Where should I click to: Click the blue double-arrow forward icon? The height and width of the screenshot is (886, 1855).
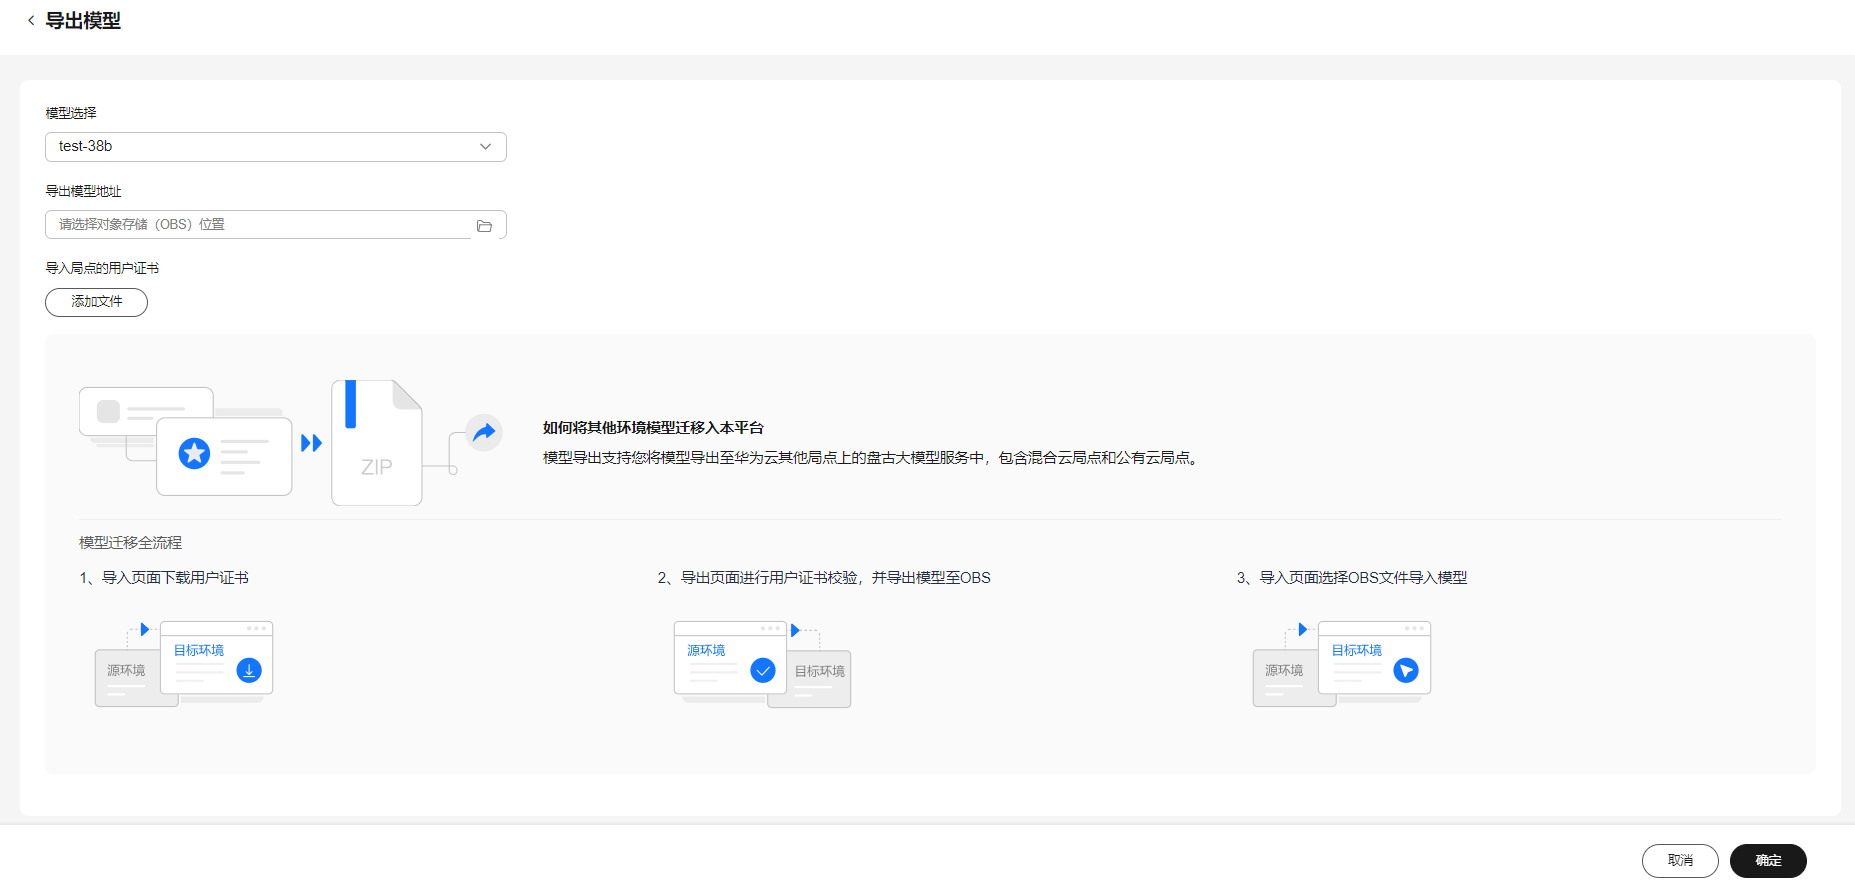(311, 443)
